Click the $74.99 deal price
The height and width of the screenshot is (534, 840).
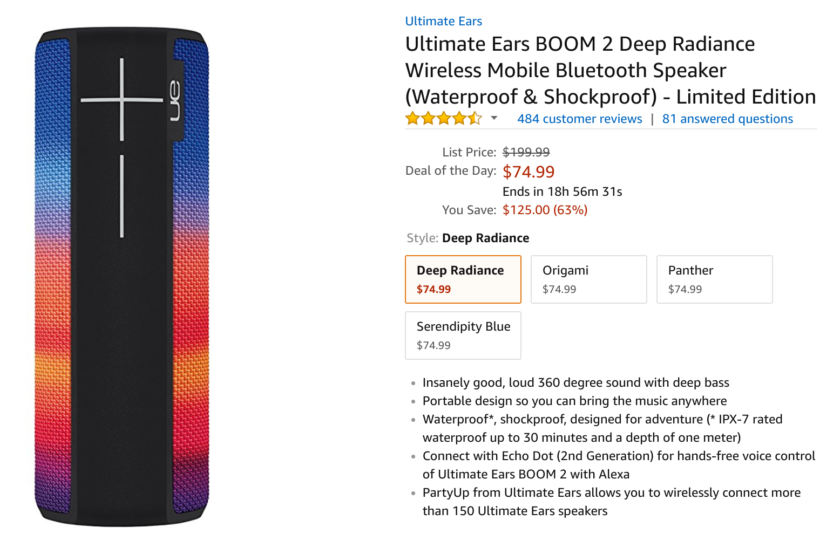click(x=528, y=172)
